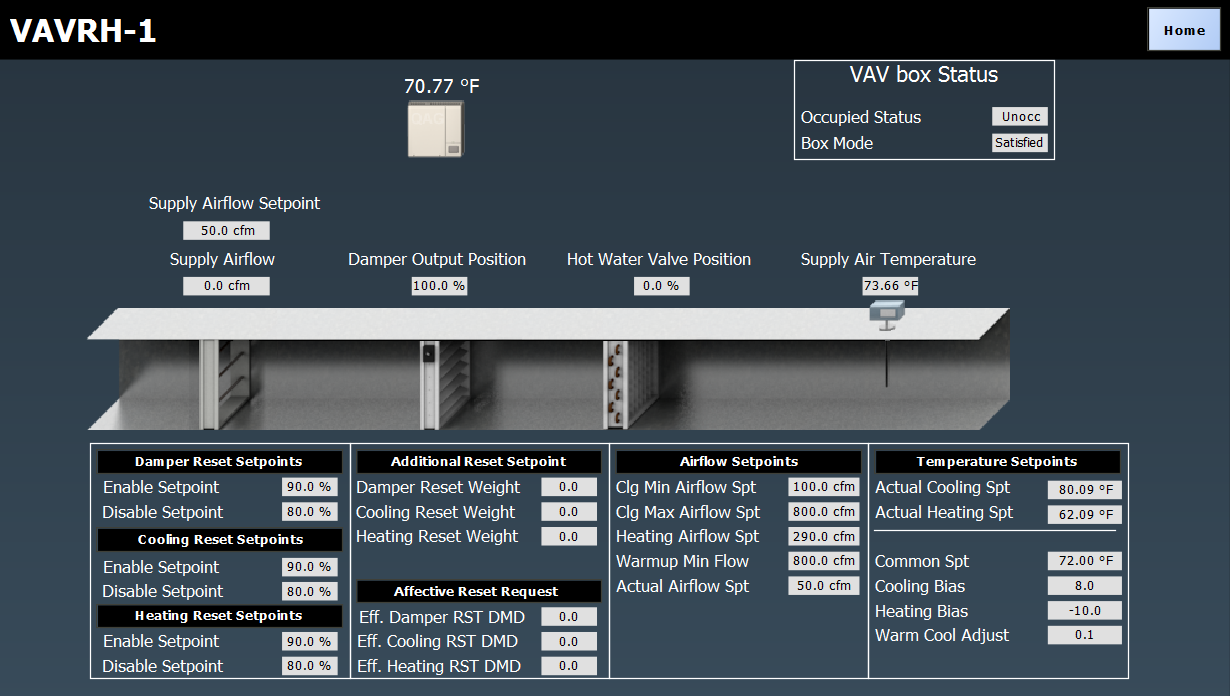Toggle the Damper Reset Enable Setpoint

pos(311,487)
